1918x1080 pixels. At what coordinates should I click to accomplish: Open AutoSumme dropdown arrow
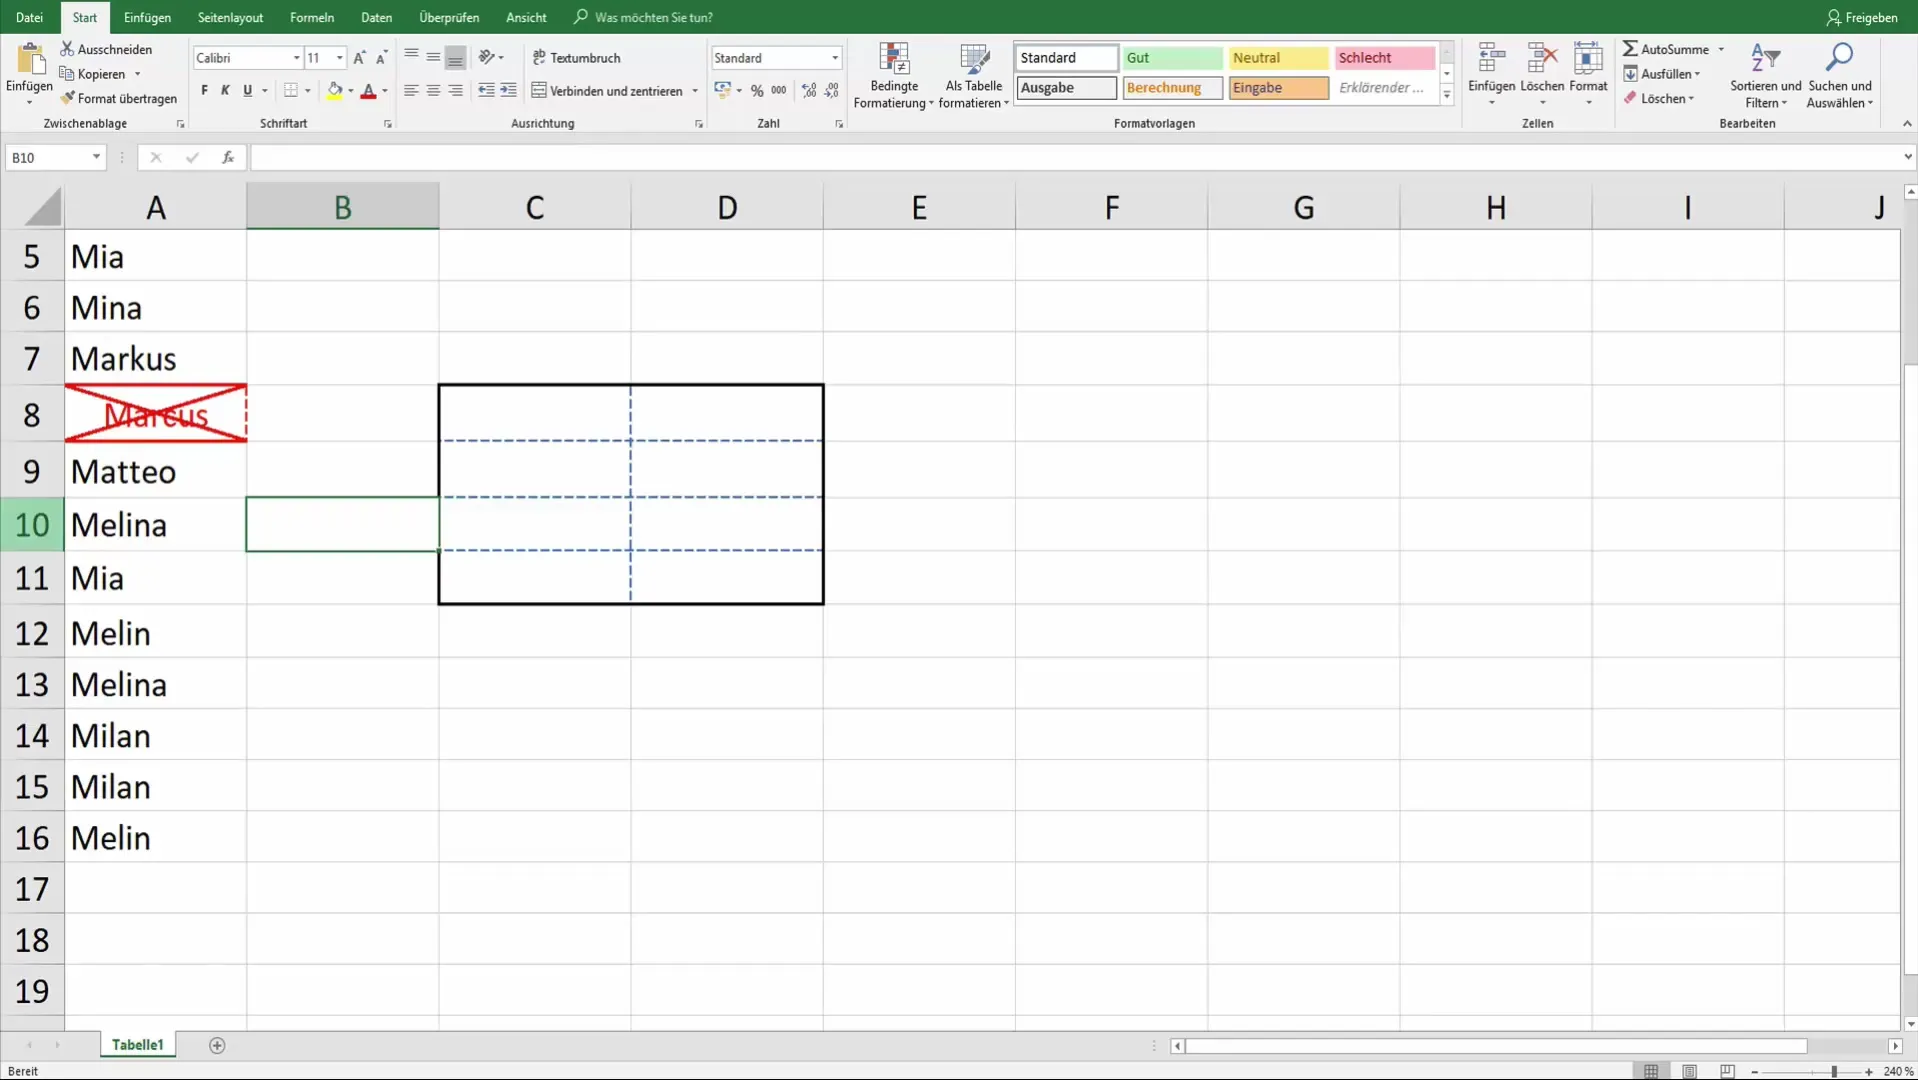[1721, 49]
